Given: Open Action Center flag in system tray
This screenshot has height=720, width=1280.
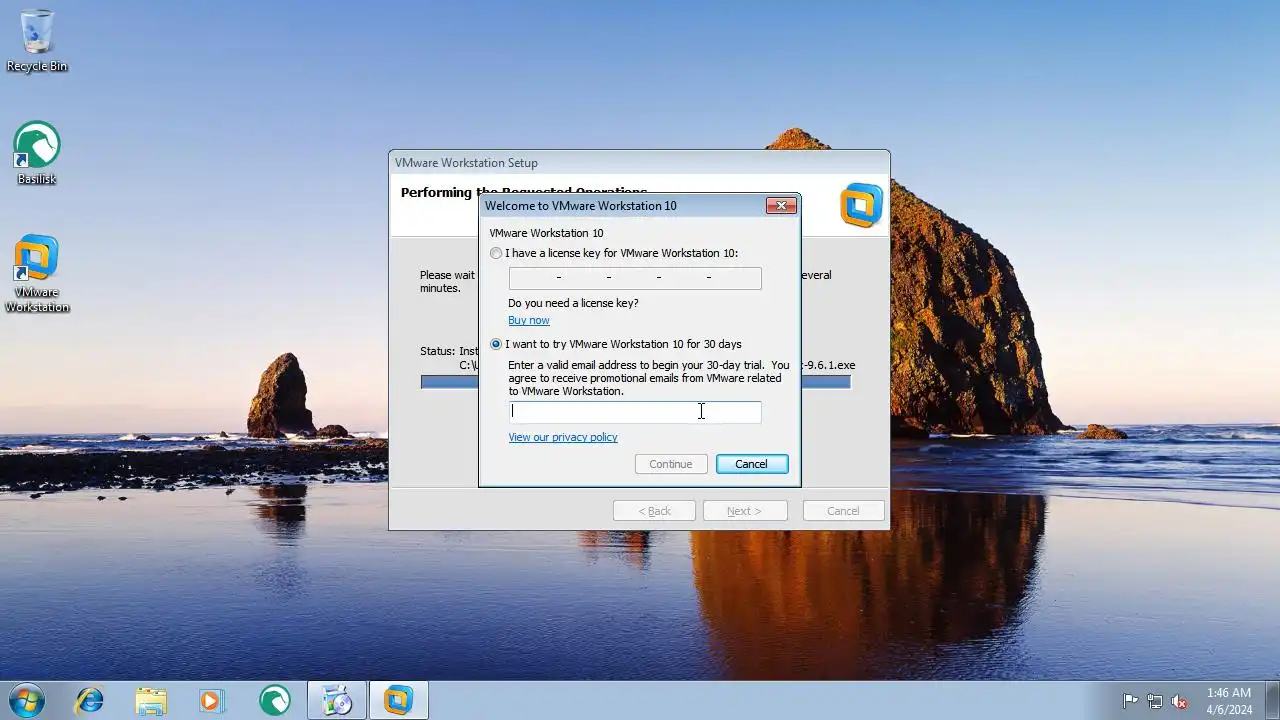Looking at the screenshot, I should pyautogui.click(x=1131, y=701).
